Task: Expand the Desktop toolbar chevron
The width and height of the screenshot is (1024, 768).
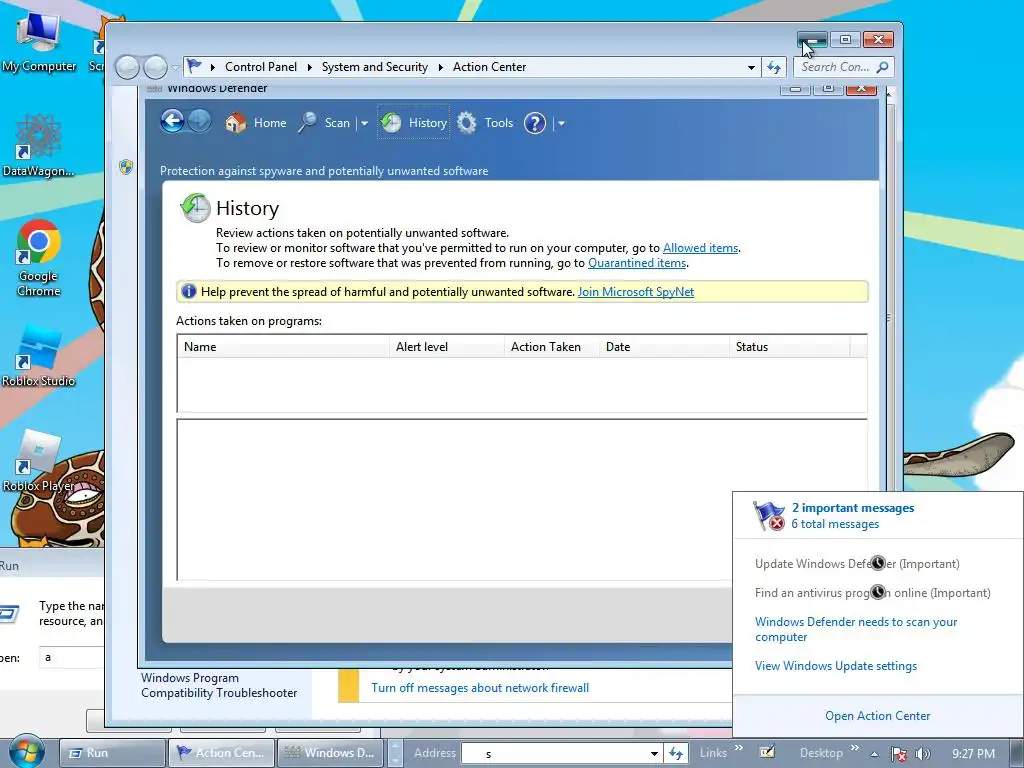Action: (x=855, y=748)
